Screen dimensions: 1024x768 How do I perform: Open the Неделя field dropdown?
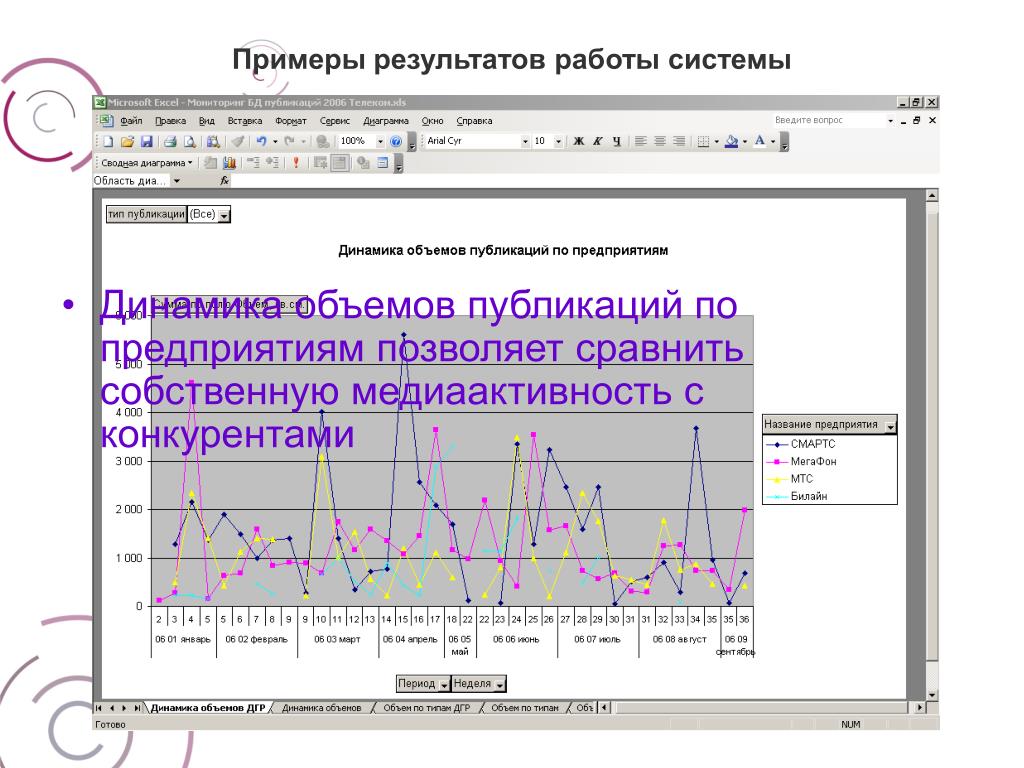click(500, 684)
